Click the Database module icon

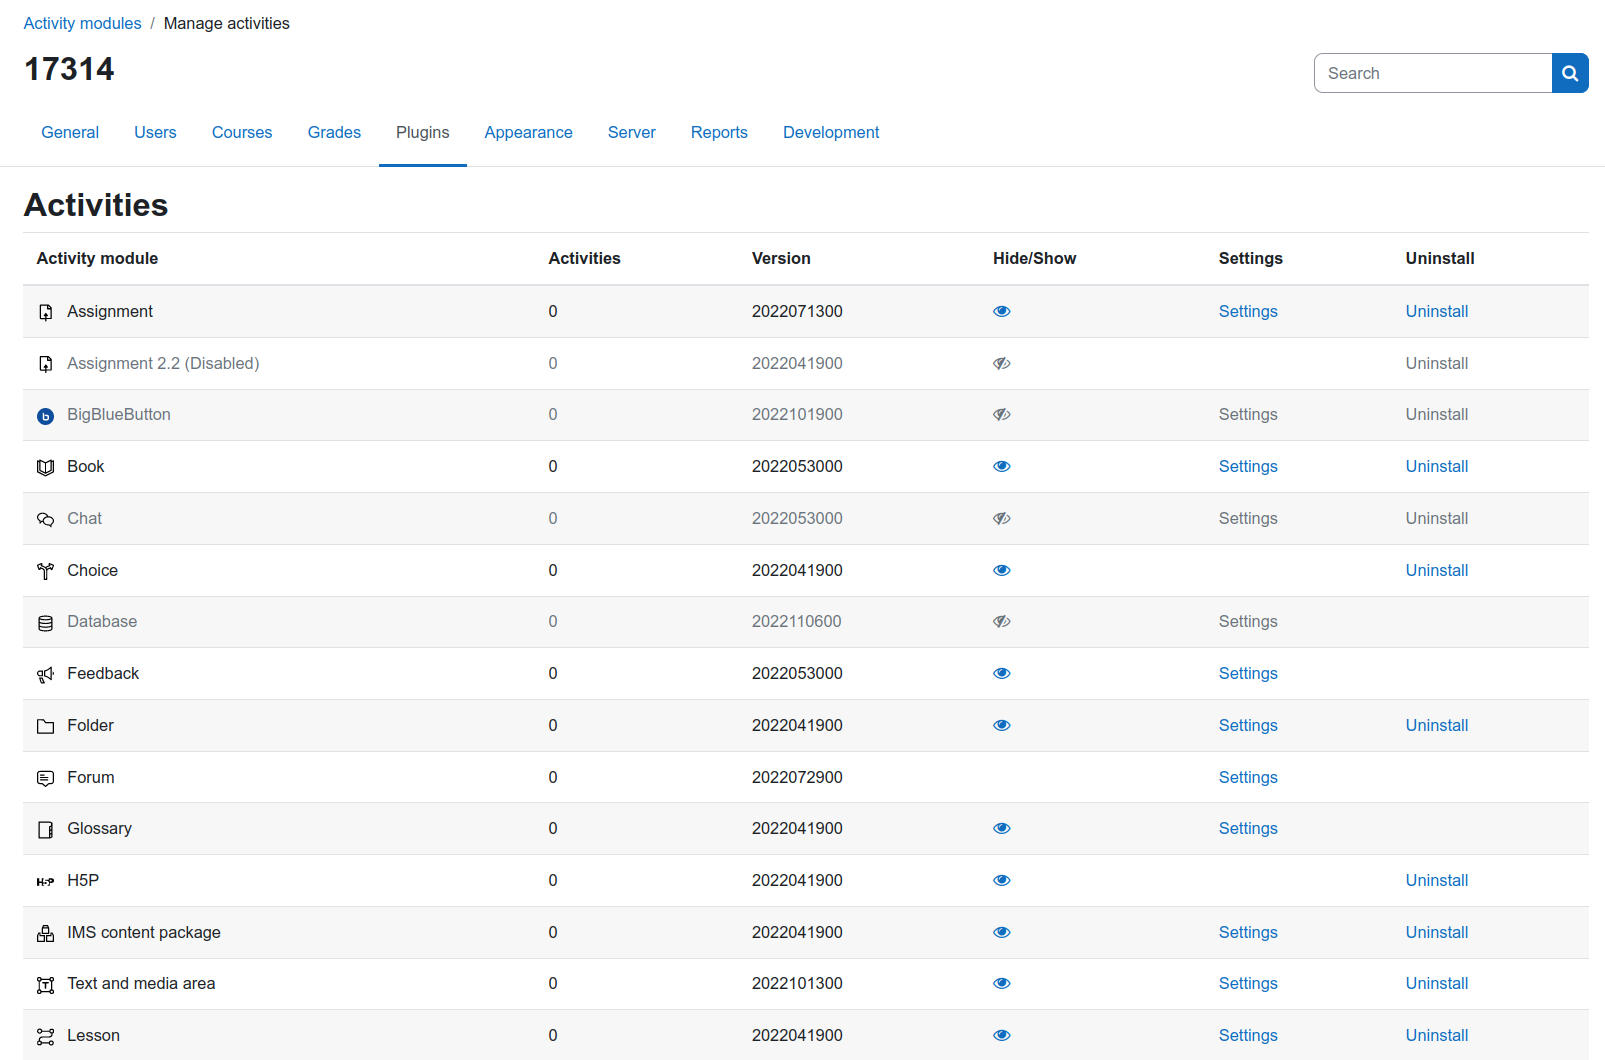coord(45,623)
